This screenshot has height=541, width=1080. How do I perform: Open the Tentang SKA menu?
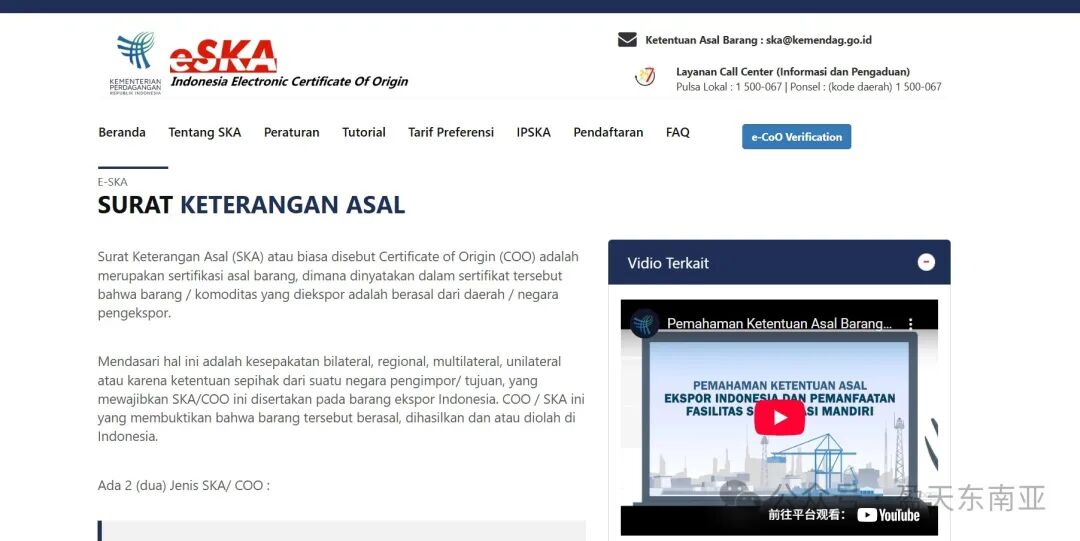tap(205, 132)
